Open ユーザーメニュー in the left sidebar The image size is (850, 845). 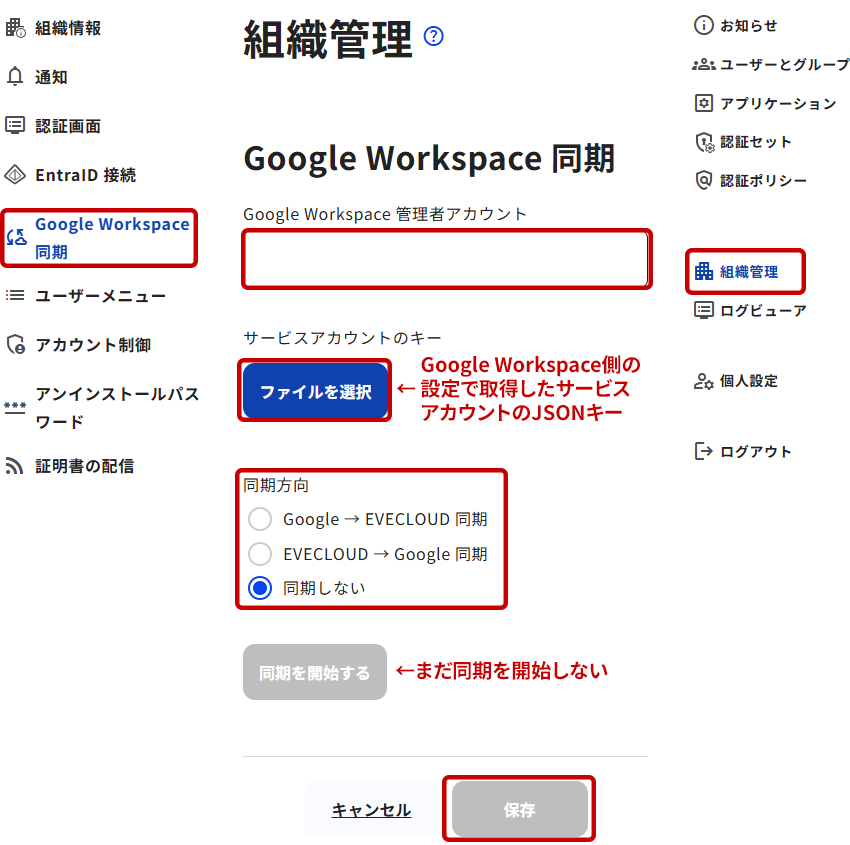[x=100, y=296]
